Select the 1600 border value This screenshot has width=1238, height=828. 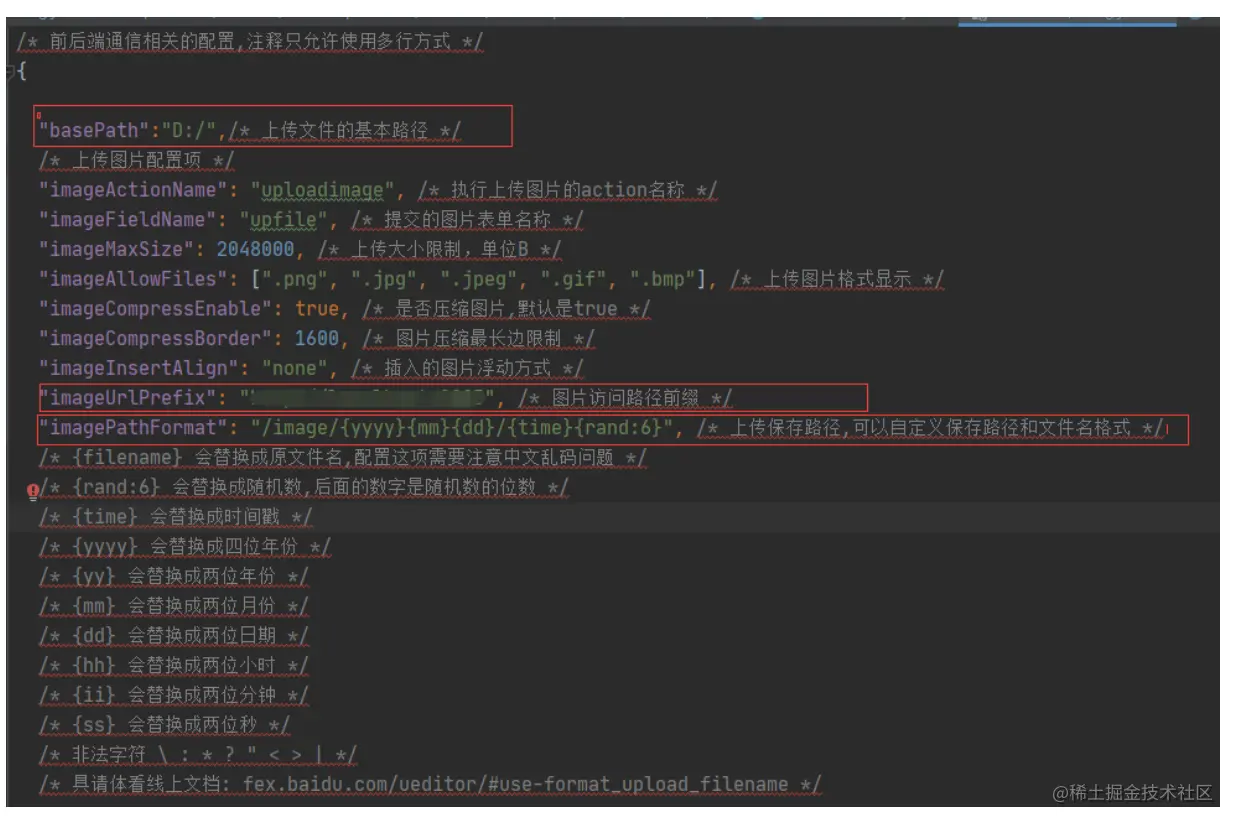click(x=316, y=338)
